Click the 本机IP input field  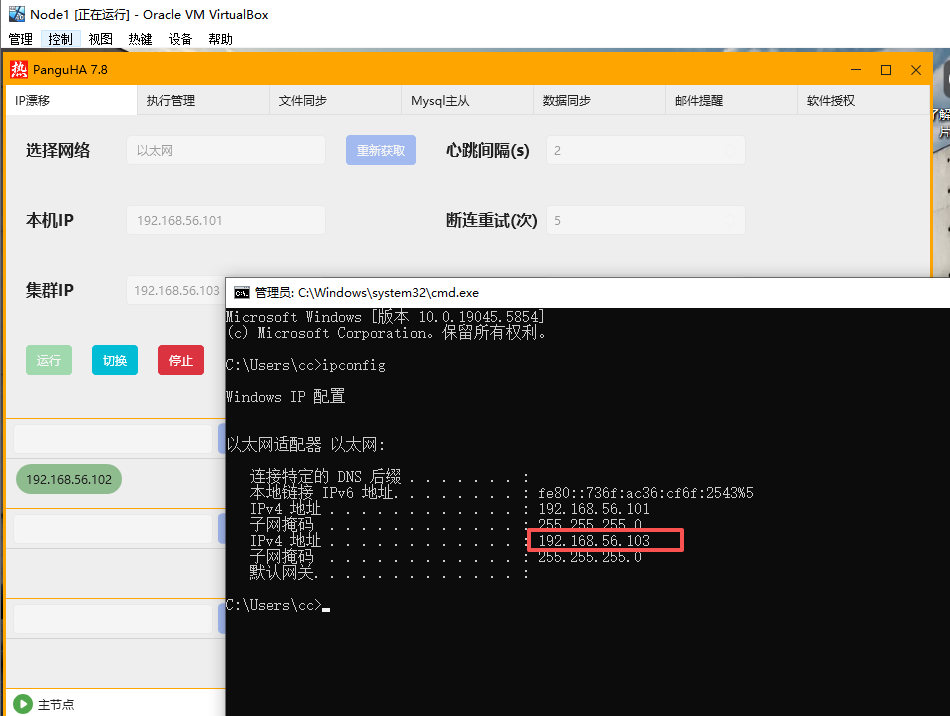click(225, 220)
